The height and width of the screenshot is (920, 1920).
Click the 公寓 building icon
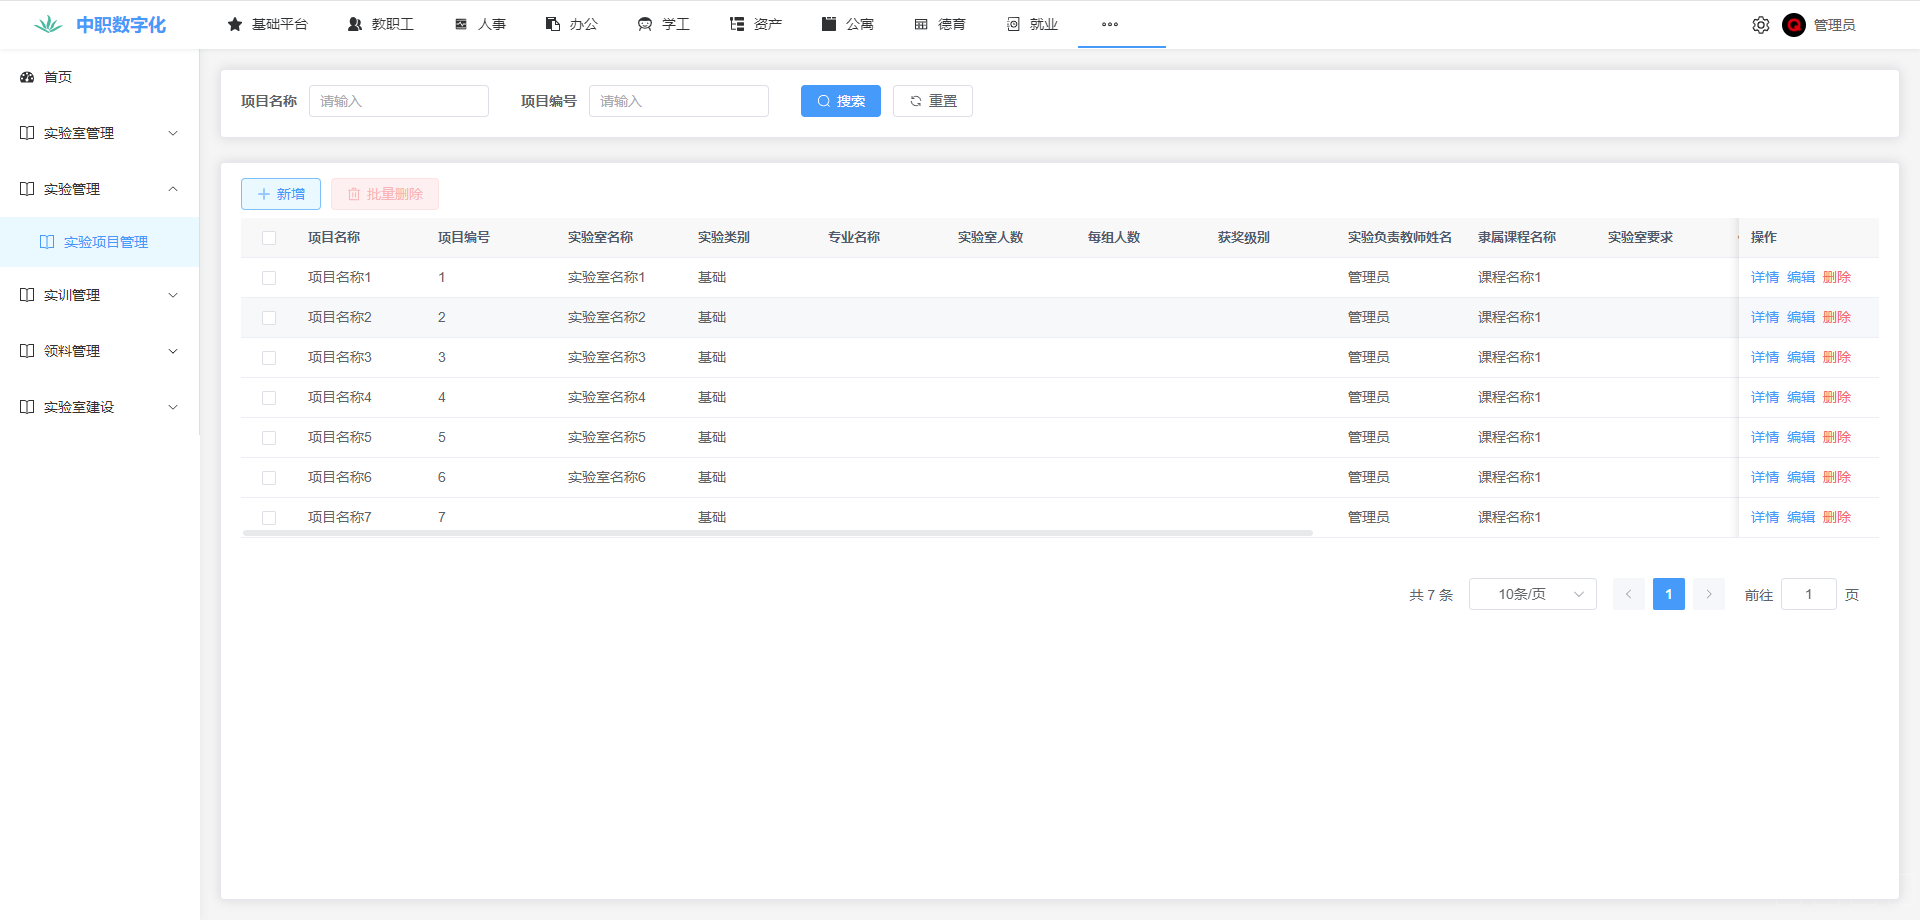tap(828, 24)
